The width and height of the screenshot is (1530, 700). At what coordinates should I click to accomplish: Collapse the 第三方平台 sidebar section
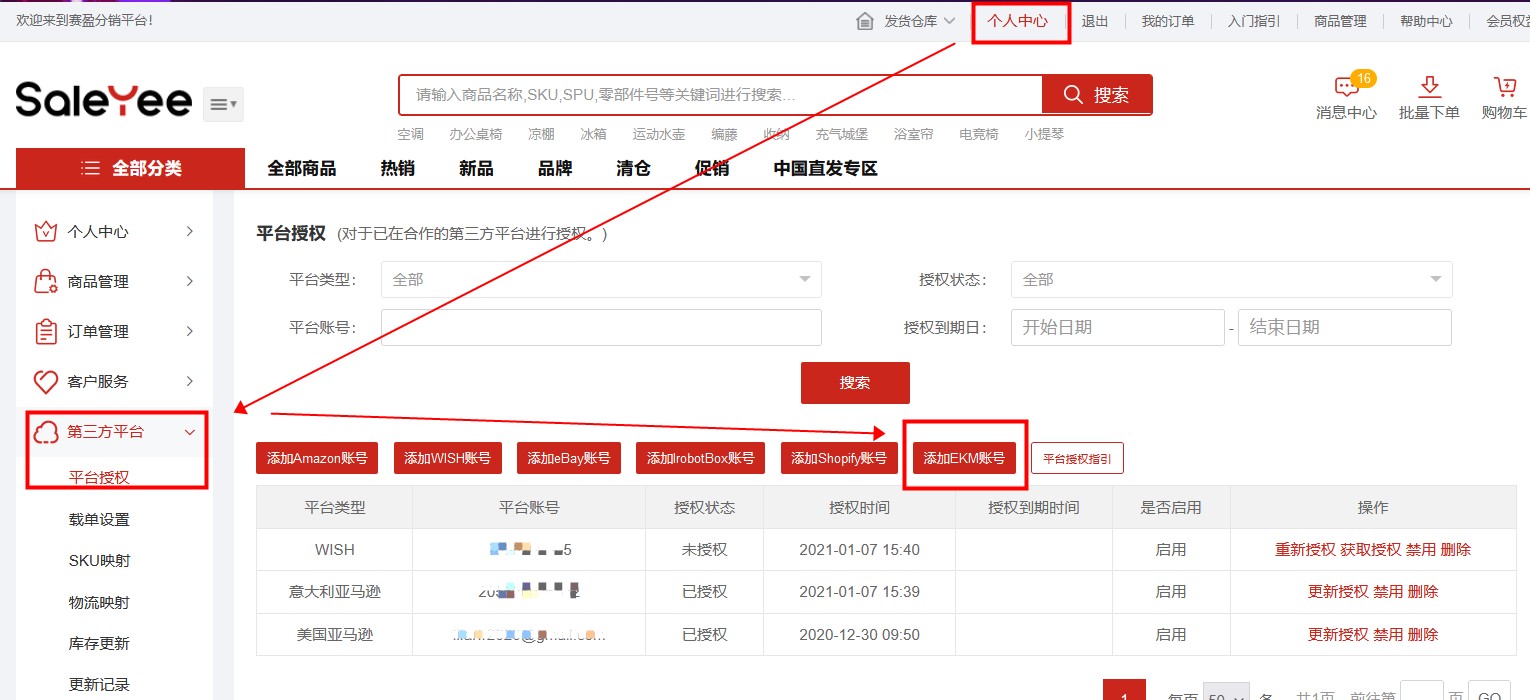click(x=189, y=432)
